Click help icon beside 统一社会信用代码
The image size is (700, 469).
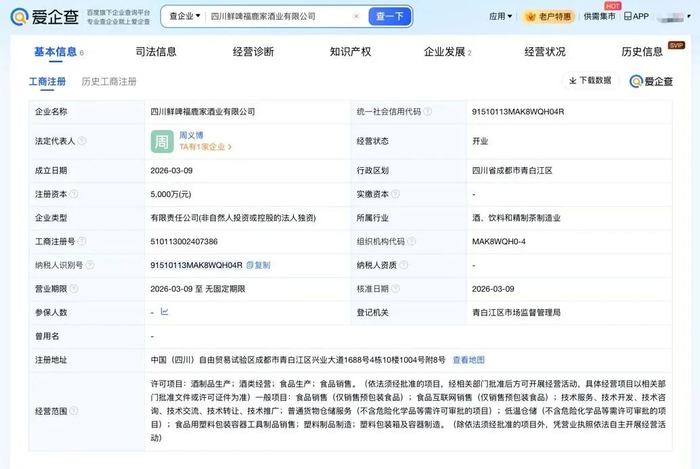(427, 112)
